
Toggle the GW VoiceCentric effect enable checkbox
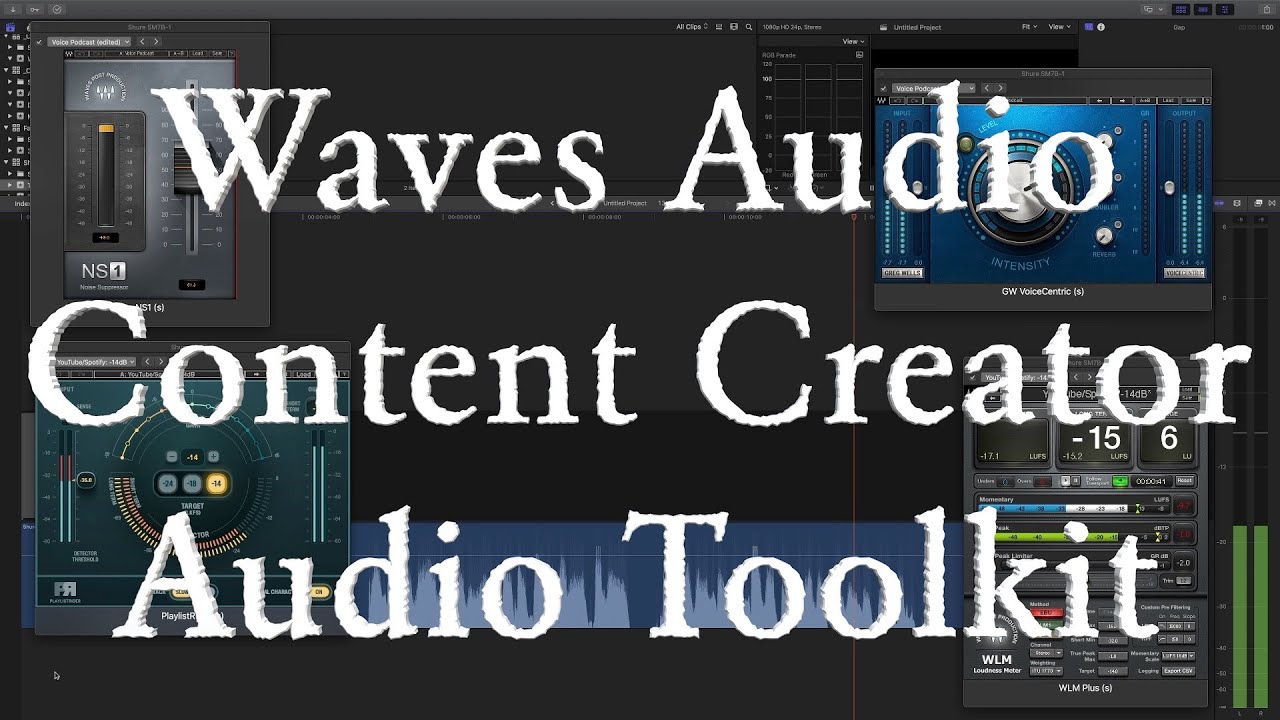click(x=884, y=88)
